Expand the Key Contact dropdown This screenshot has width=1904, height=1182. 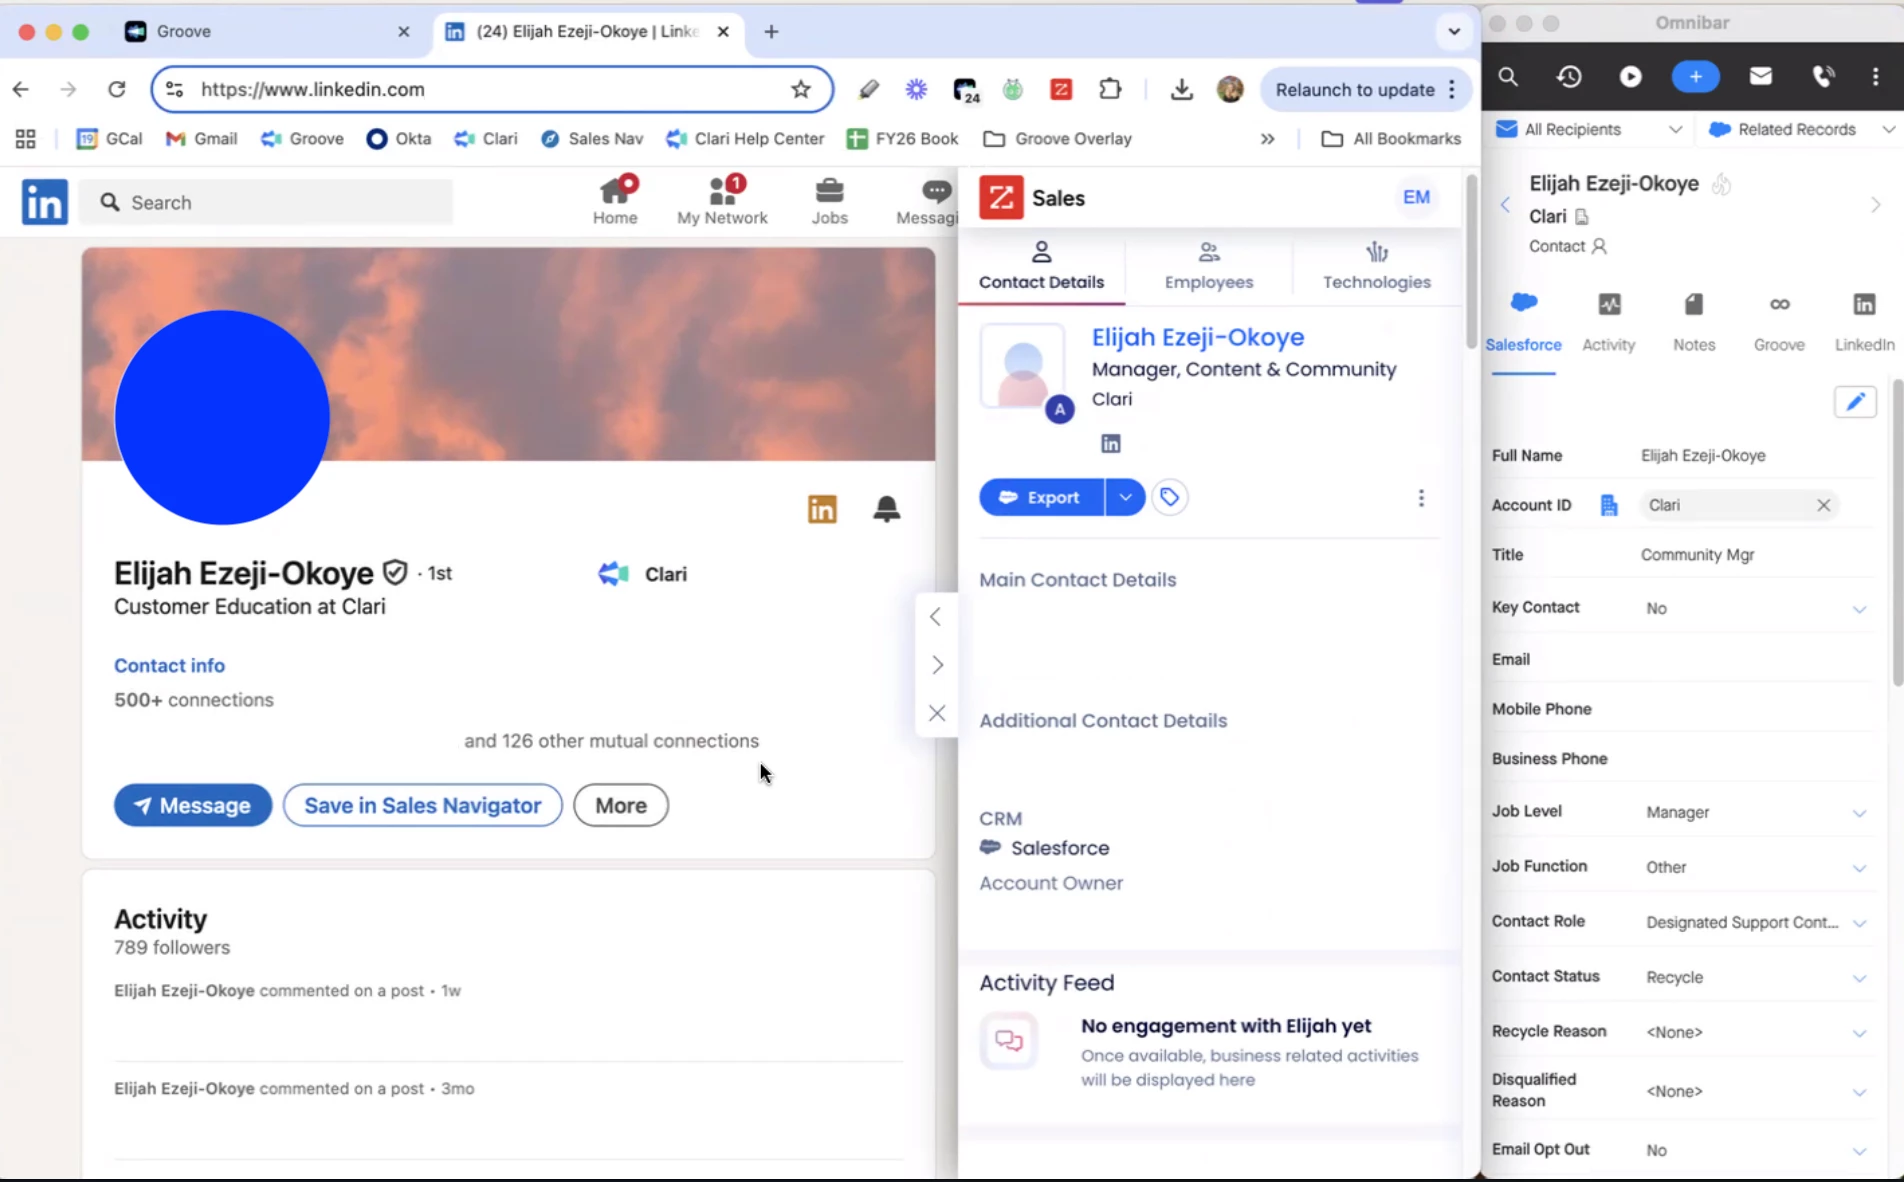coord(1859,609)
